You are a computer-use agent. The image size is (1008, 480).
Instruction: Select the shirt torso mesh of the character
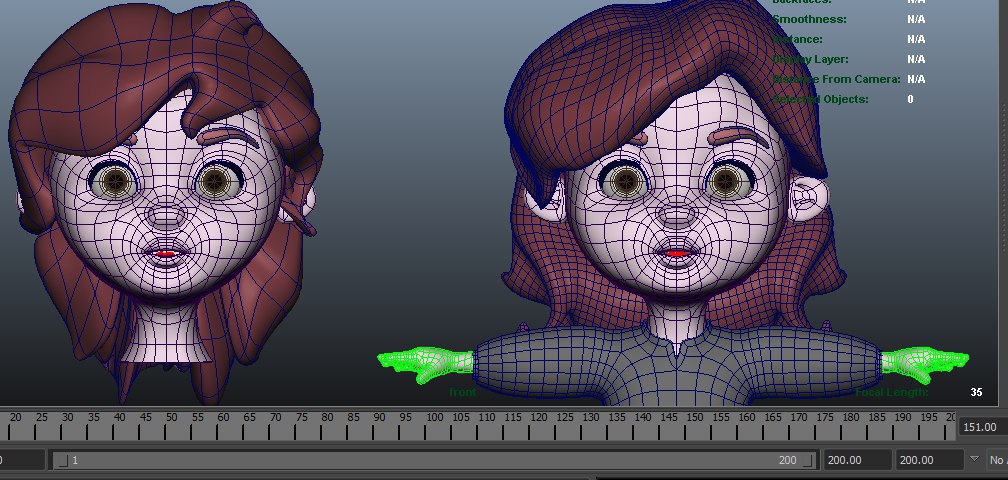pyautogui.click(x=680, y=368)
